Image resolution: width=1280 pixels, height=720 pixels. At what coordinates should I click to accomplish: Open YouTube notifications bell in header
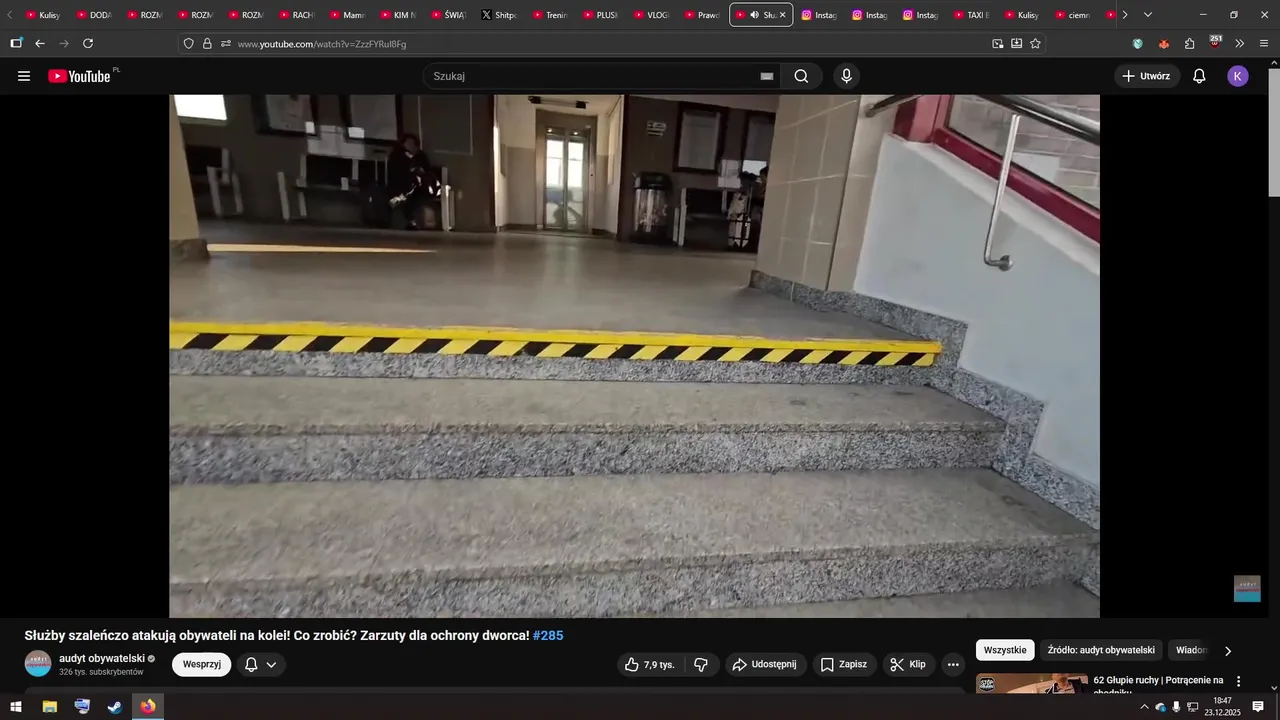point(1199,76)
